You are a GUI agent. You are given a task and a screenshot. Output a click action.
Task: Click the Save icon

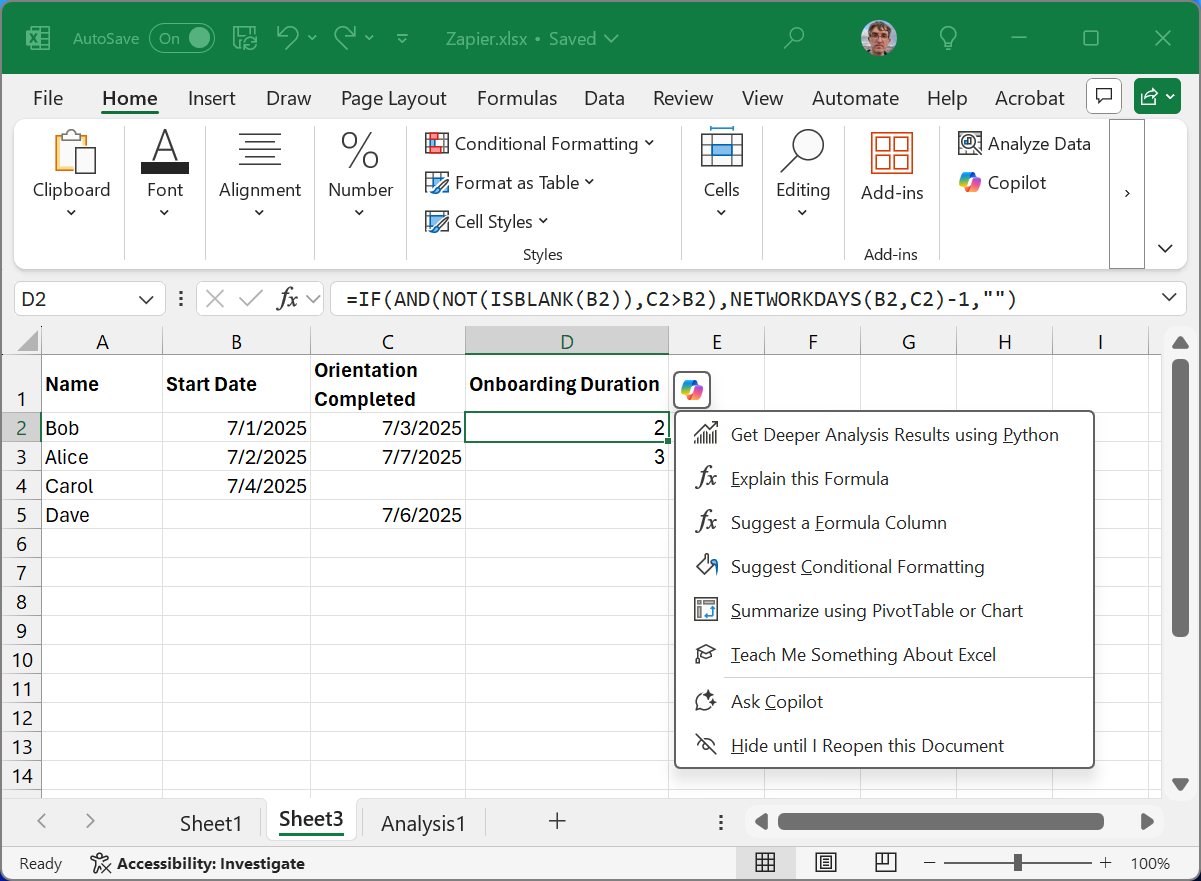point(243,38)
